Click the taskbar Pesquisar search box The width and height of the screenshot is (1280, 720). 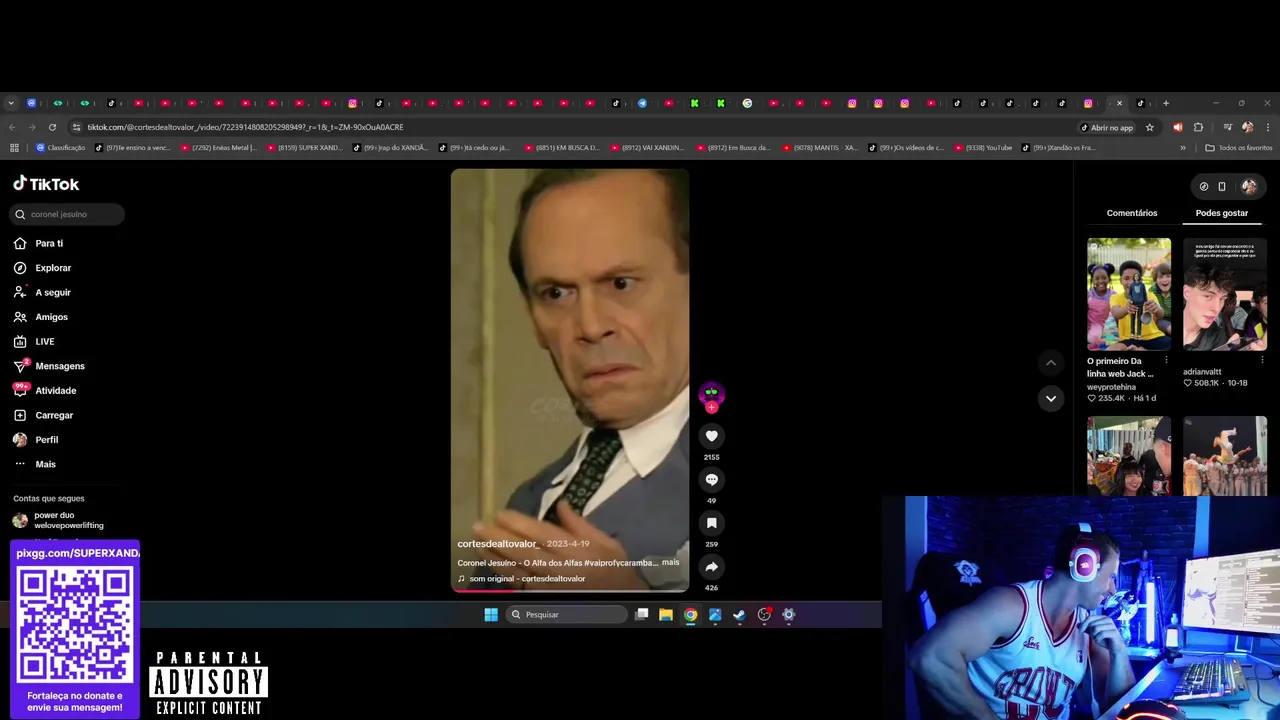(566, 614)
